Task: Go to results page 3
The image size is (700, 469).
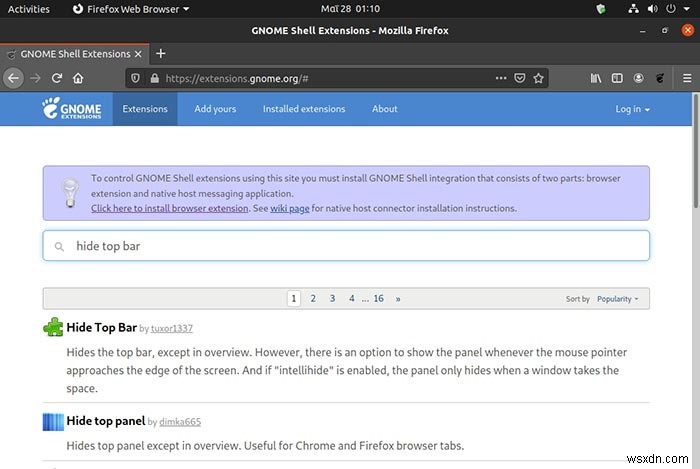Action: tap(332, 299)
